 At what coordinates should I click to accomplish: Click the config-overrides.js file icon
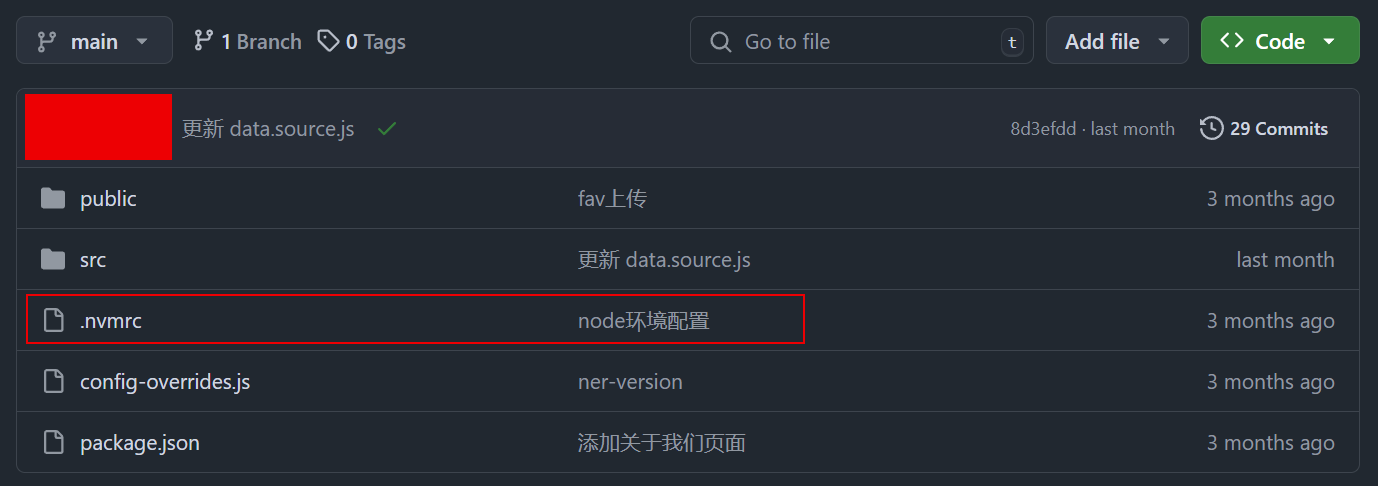pos(53,382)
